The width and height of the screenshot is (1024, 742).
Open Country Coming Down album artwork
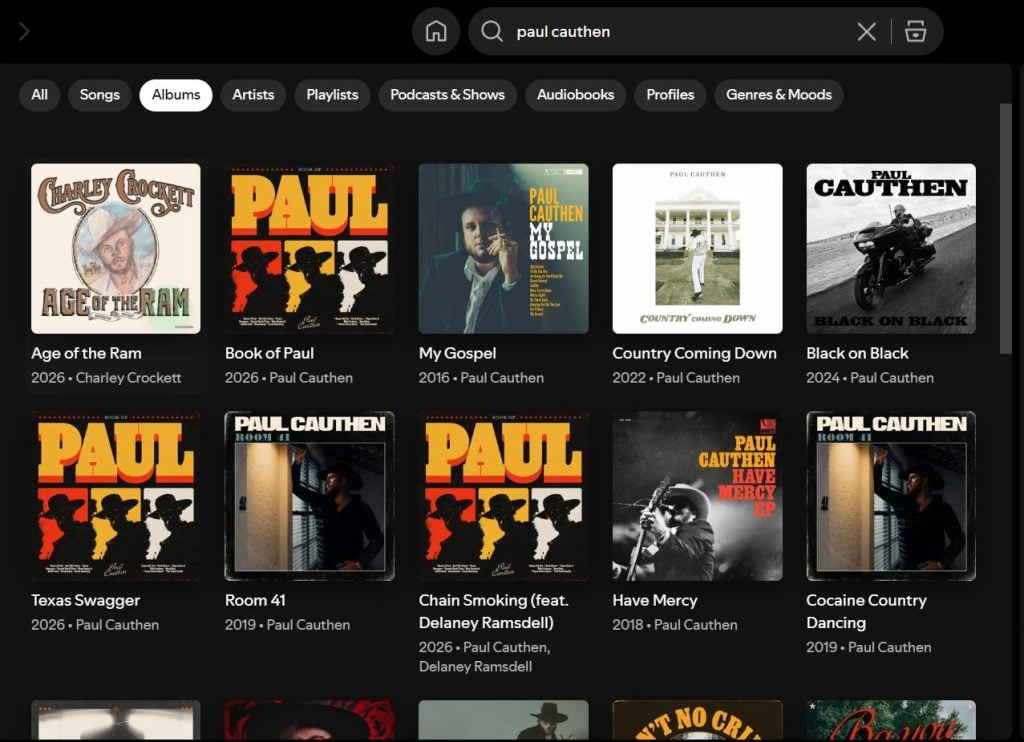tap(697, 248)
